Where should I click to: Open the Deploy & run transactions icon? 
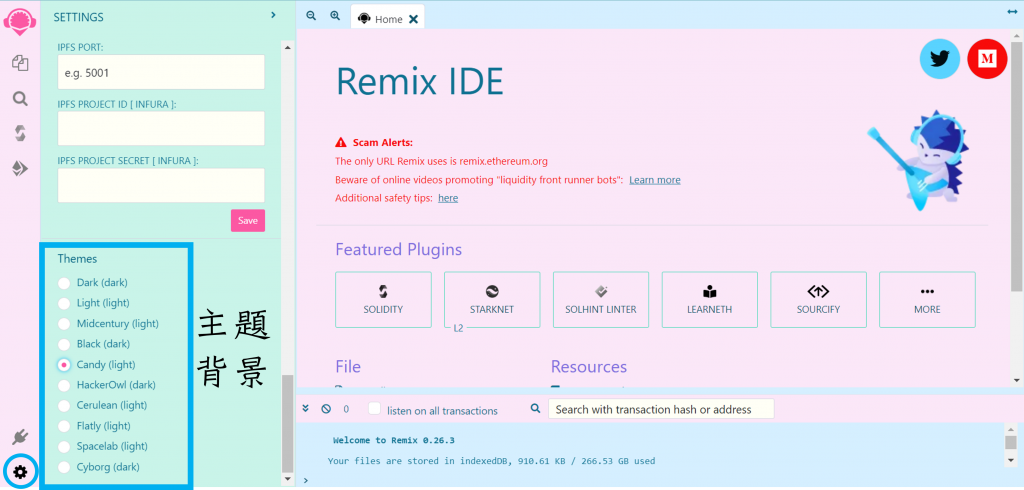pyautogui.click(x=20, y=169)
